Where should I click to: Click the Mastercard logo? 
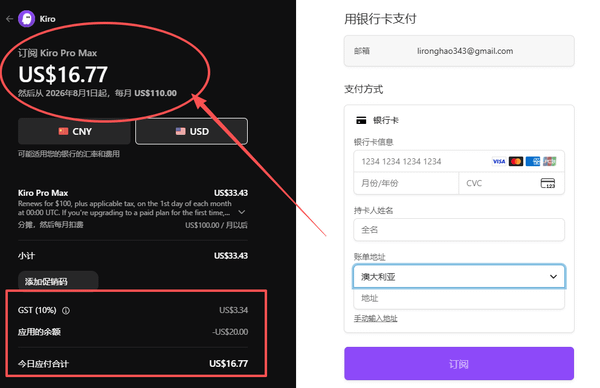click(x=516, y=161)
